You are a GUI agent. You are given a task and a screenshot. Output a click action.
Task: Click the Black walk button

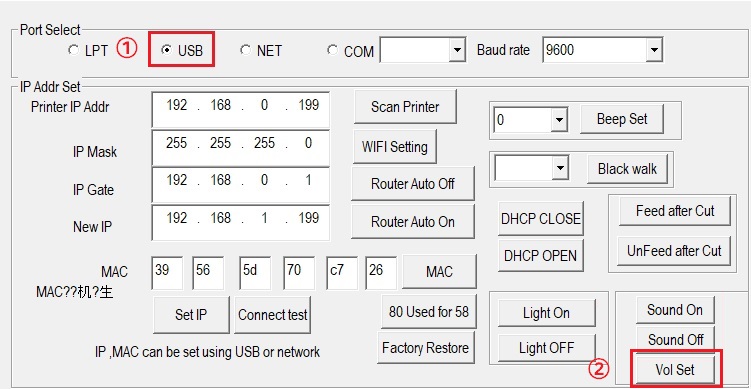[627, 169]
